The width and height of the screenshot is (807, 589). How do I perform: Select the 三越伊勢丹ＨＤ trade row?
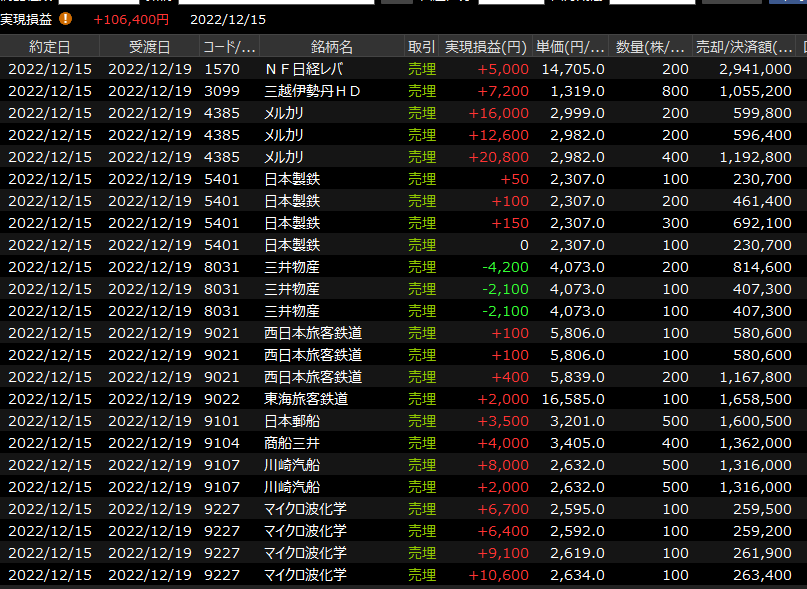pyautogui.click(x=312, y=91)
